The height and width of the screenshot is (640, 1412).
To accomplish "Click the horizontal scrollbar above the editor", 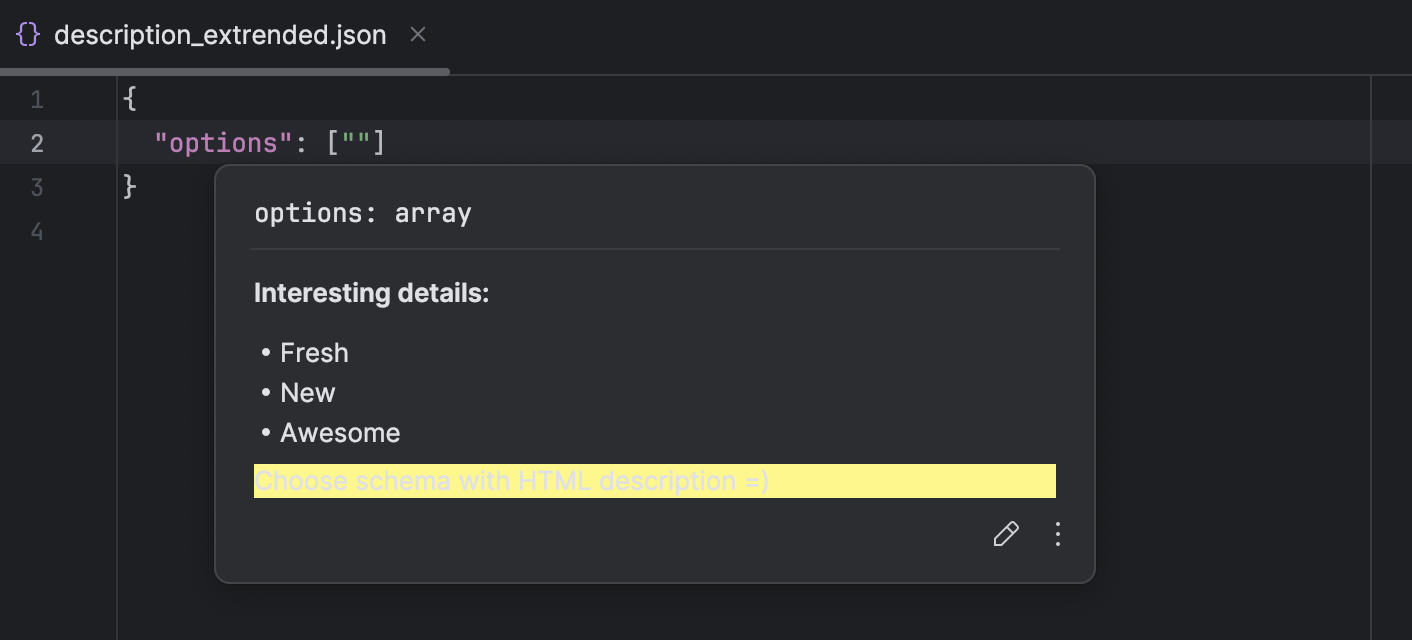I will (225, 71).
